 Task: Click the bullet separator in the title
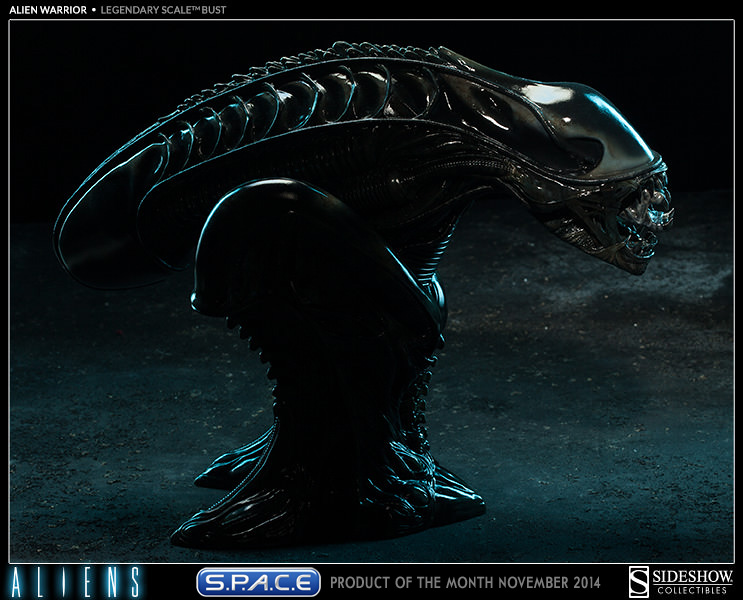[96, 8]
